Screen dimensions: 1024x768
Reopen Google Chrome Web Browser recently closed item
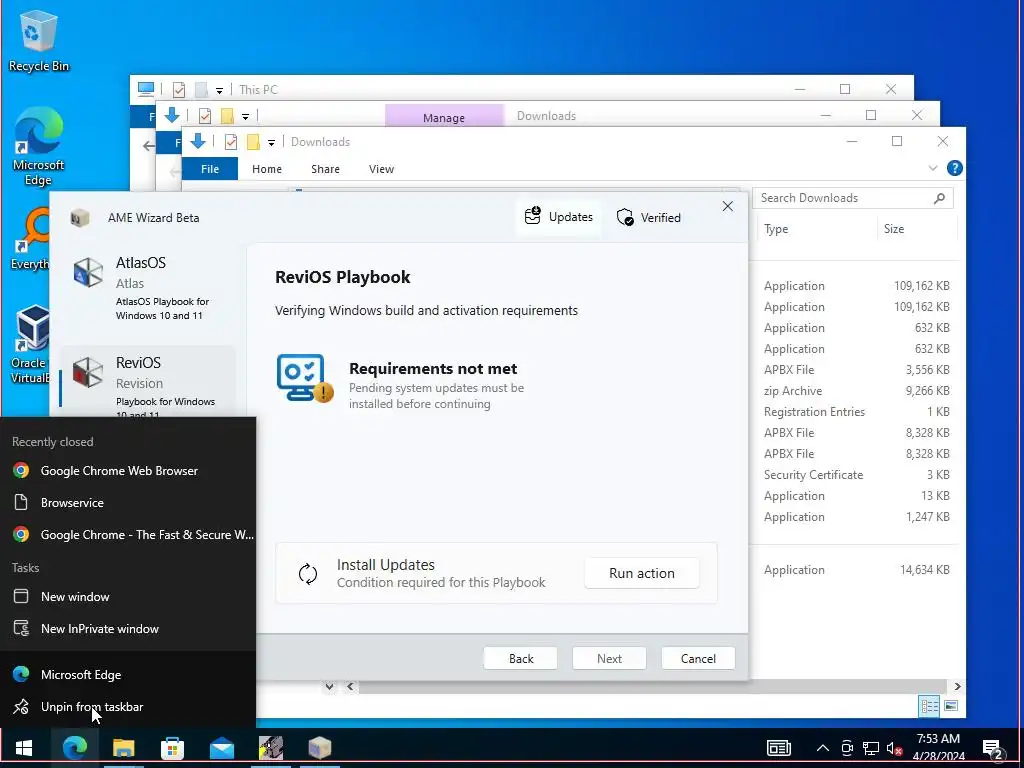(128, 470)
